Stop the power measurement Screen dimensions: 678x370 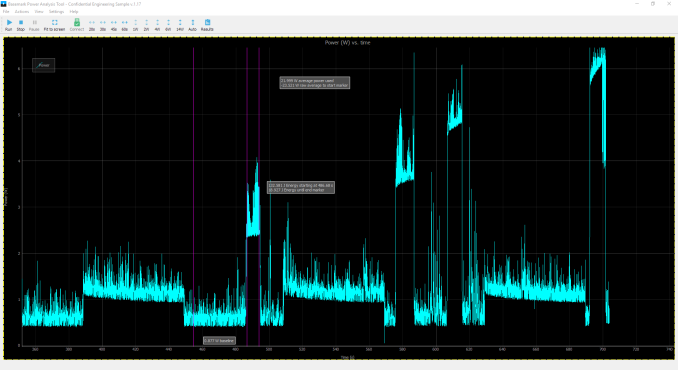[x=21, y=25]
